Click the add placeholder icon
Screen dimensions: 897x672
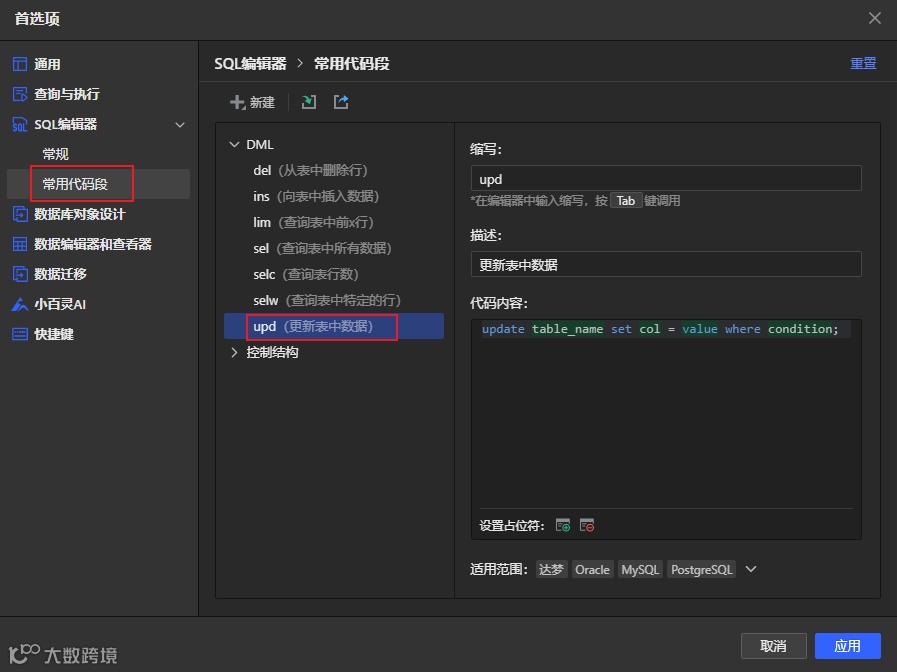(x=563, y=525)
